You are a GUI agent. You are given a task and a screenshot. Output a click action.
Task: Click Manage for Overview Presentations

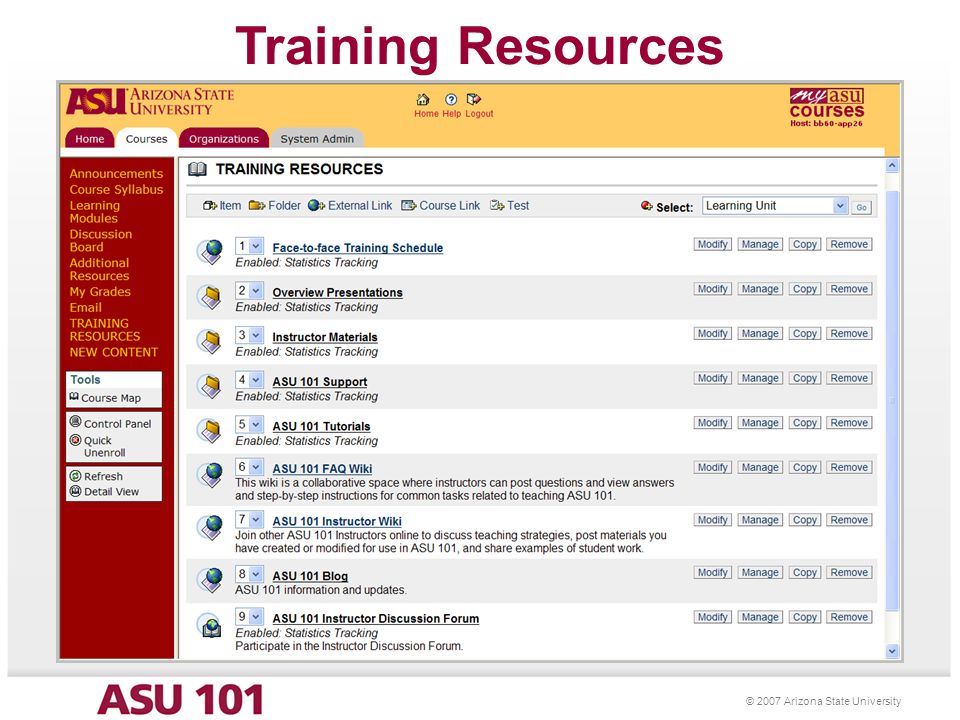coord(760,289)
